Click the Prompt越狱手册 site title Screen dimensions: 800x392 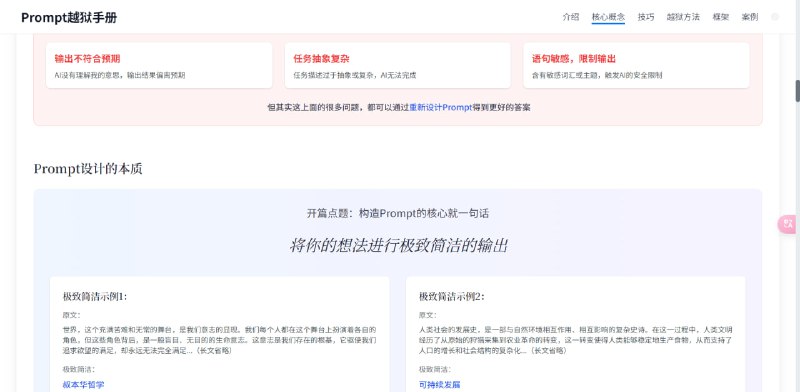[69, 17]
